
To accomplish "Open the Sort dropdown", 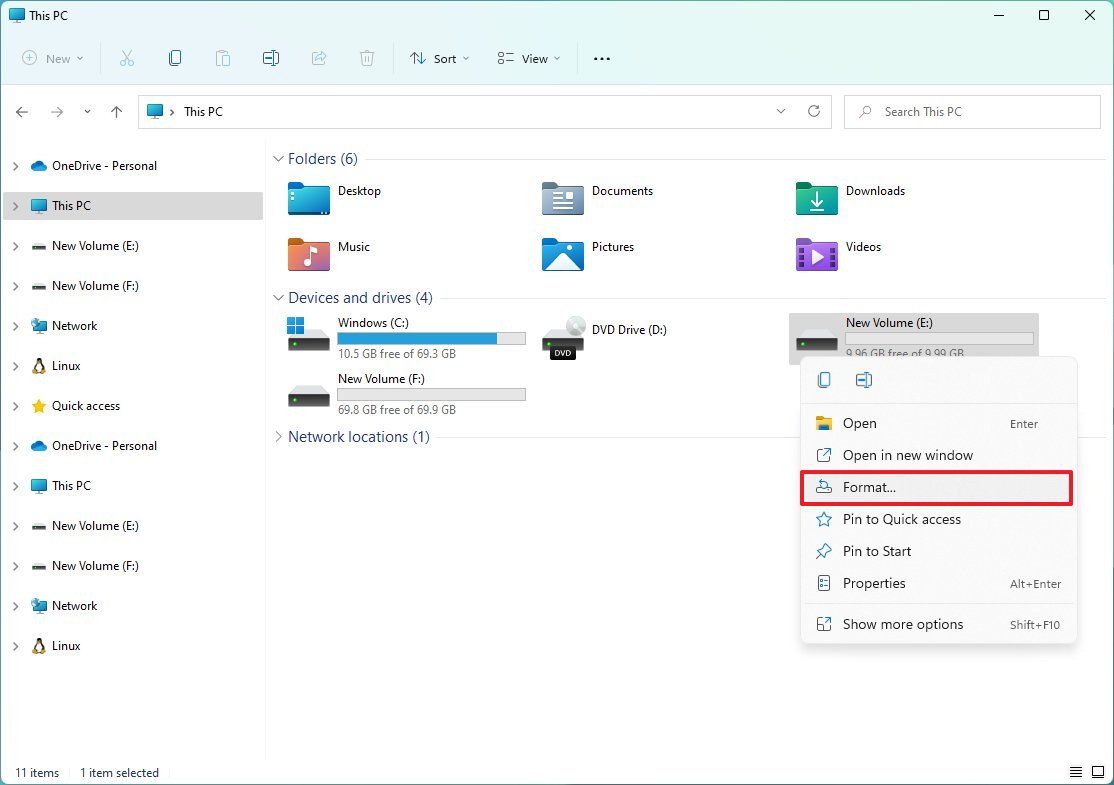I will pos(439,58).
